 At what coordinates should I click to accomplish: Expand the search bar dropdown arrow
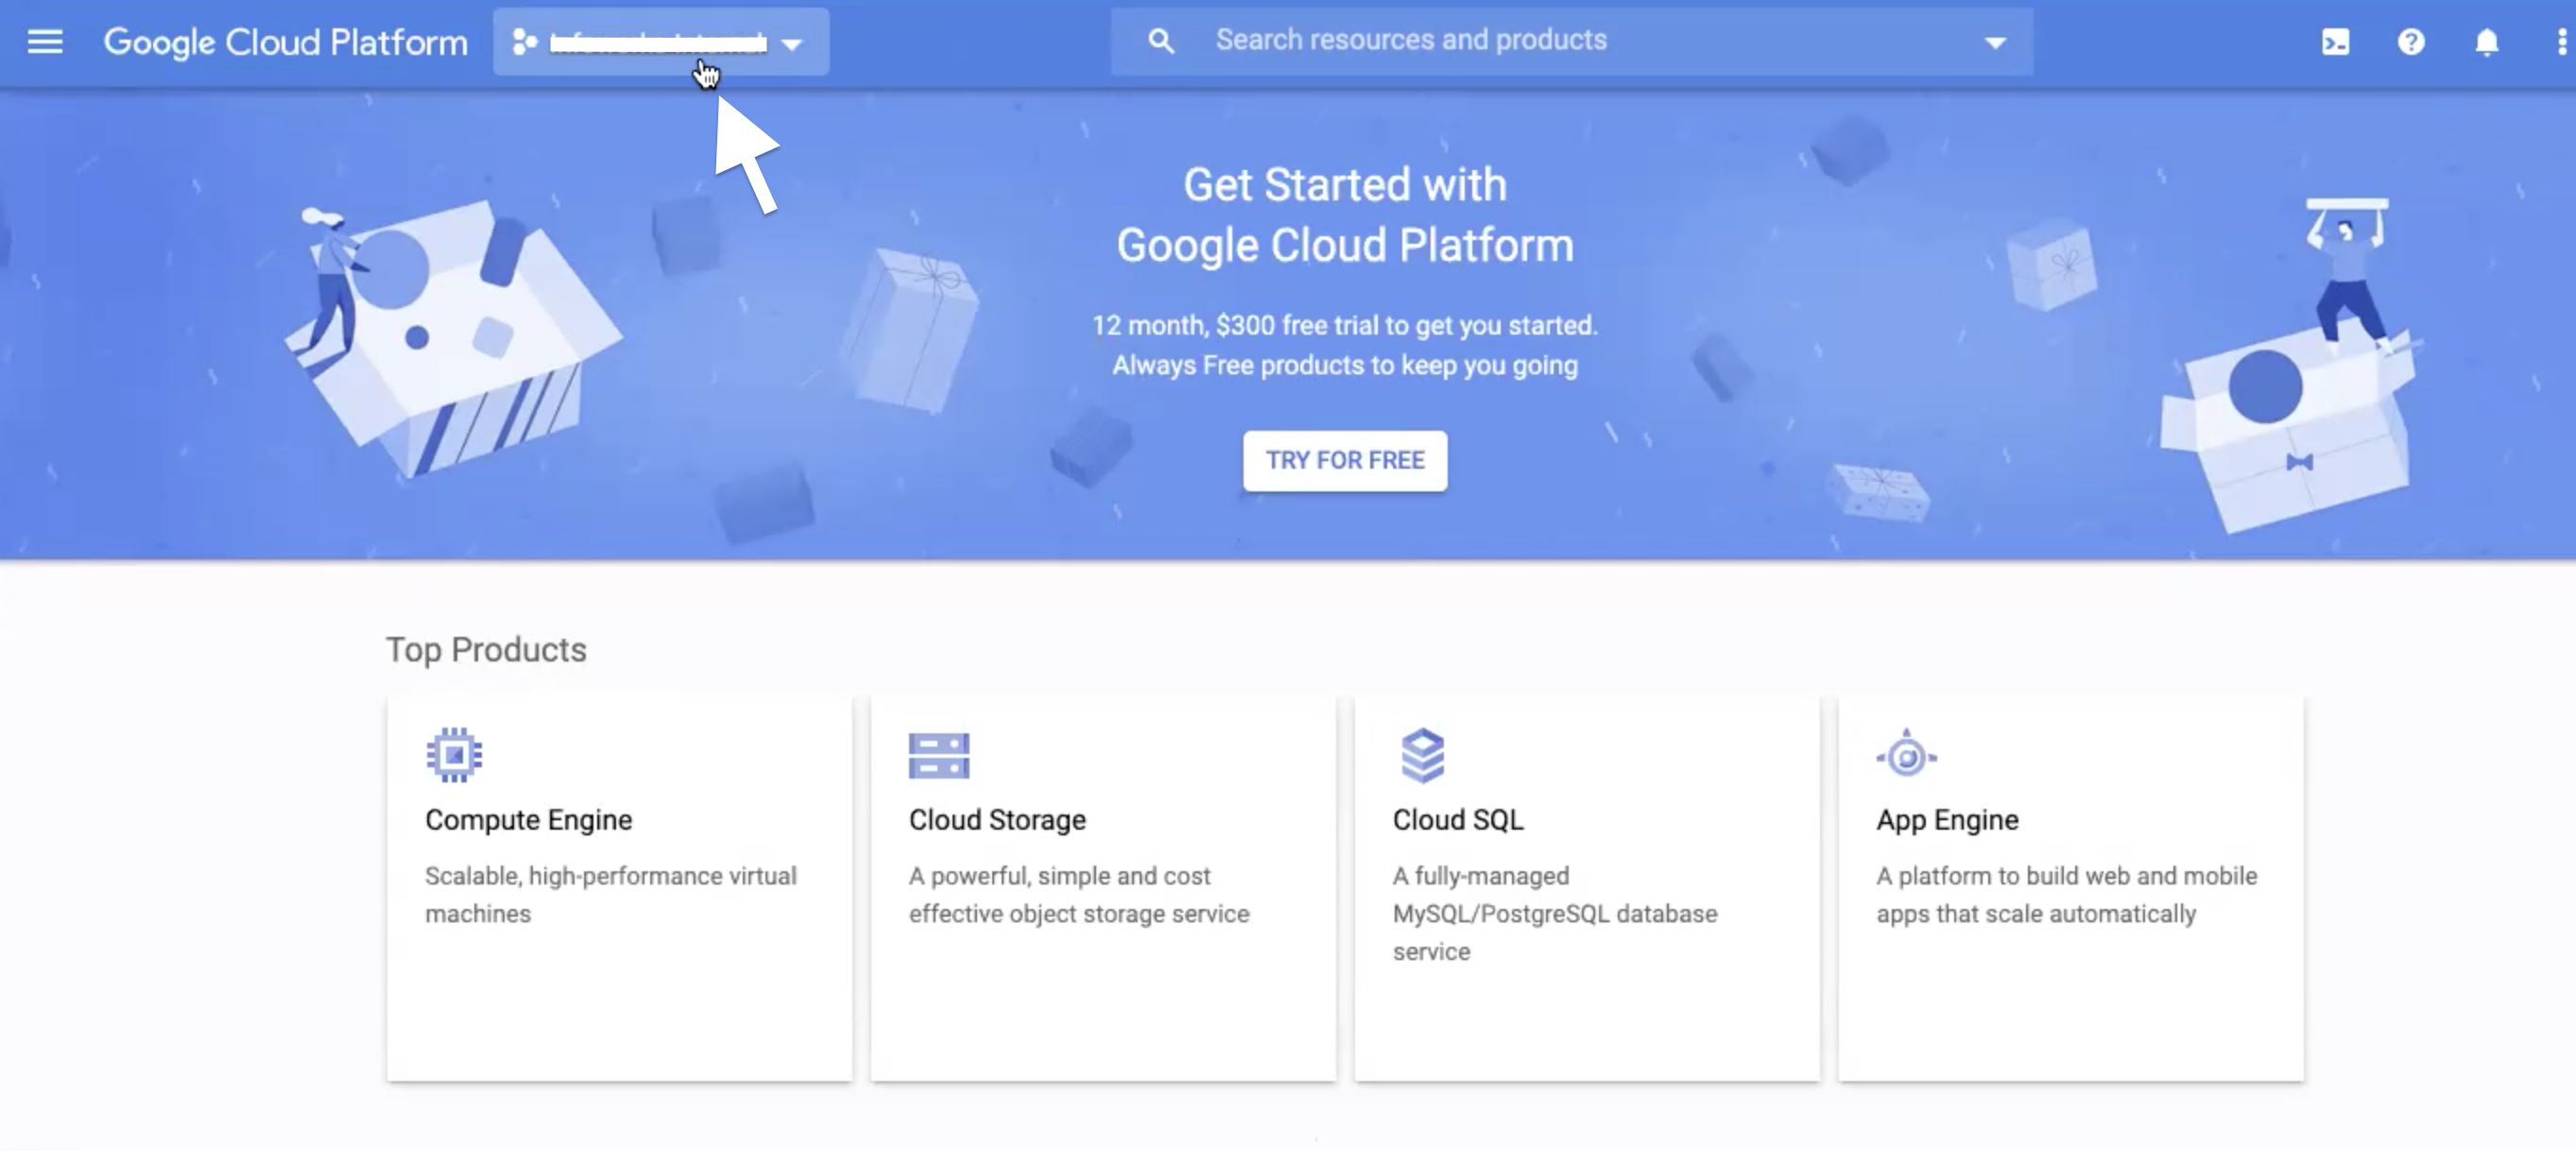coord(1995,43)
